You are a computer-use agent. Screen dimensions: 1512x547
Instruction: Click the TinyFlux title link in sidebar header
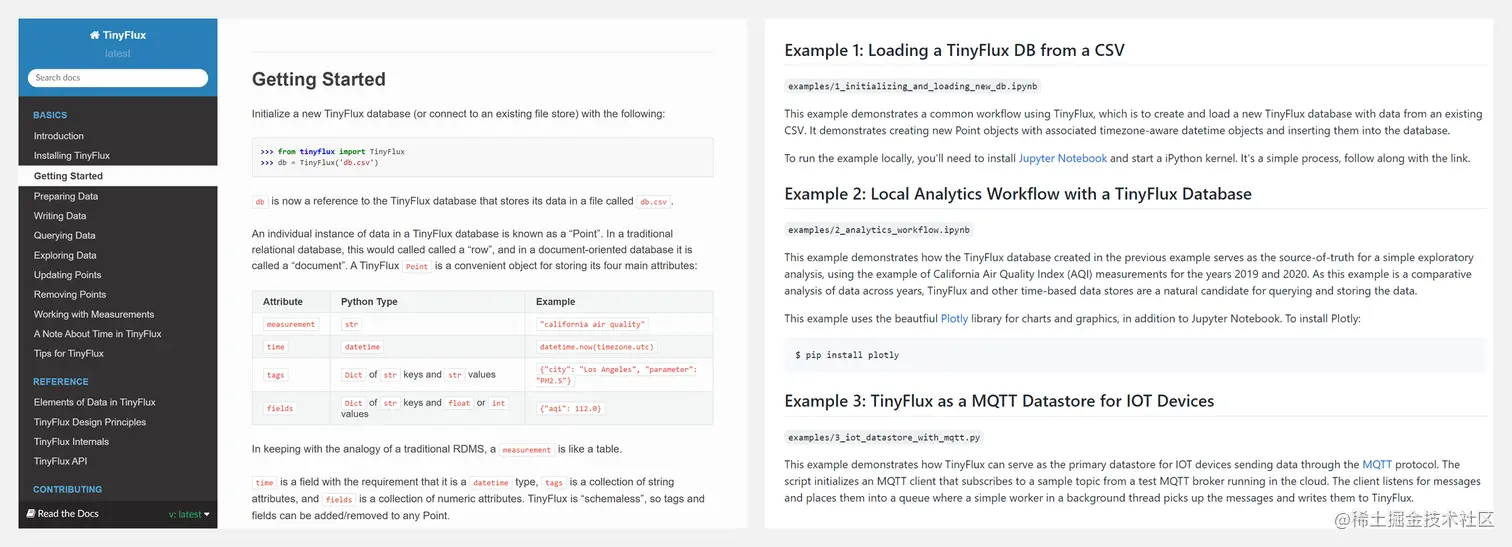[118, 35]
